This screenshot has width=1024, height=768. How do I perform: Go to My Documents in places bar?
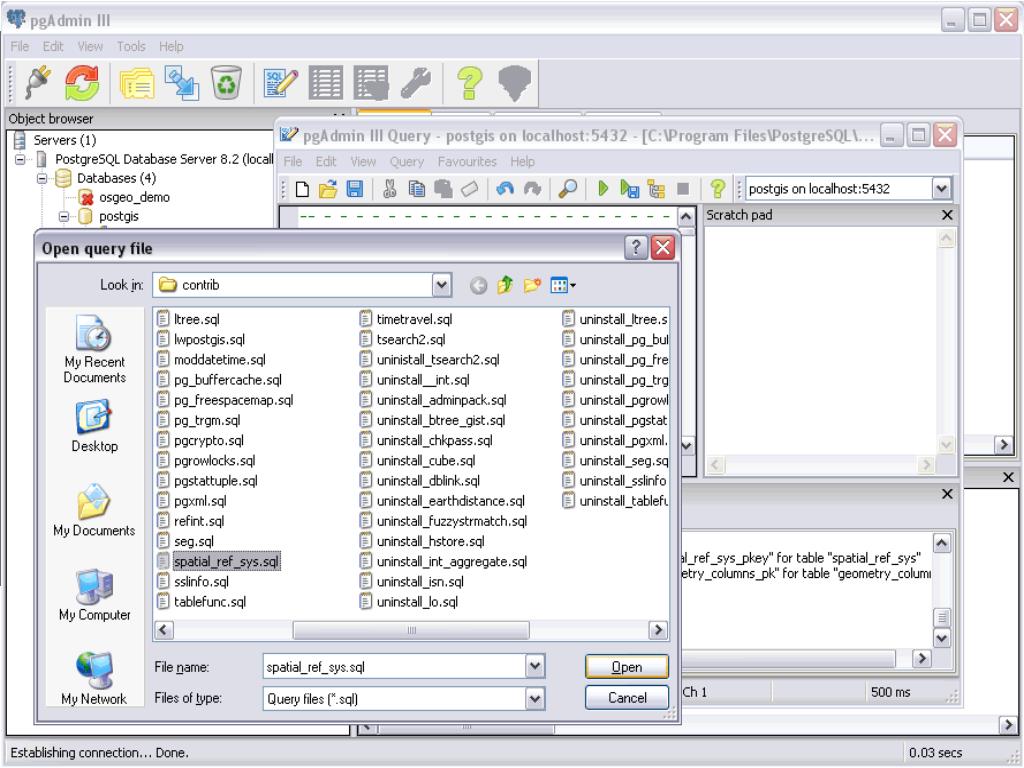point(95,510)
